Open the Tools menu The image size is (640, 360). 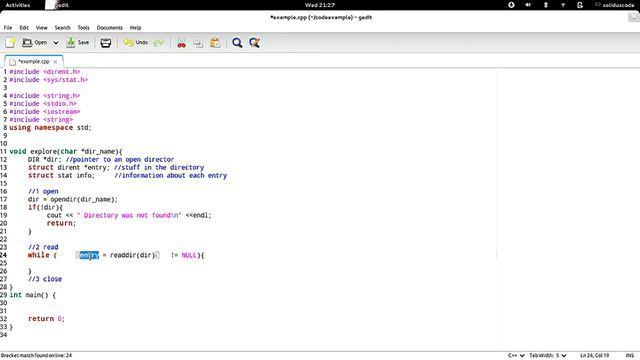click(x=83, y=28)
